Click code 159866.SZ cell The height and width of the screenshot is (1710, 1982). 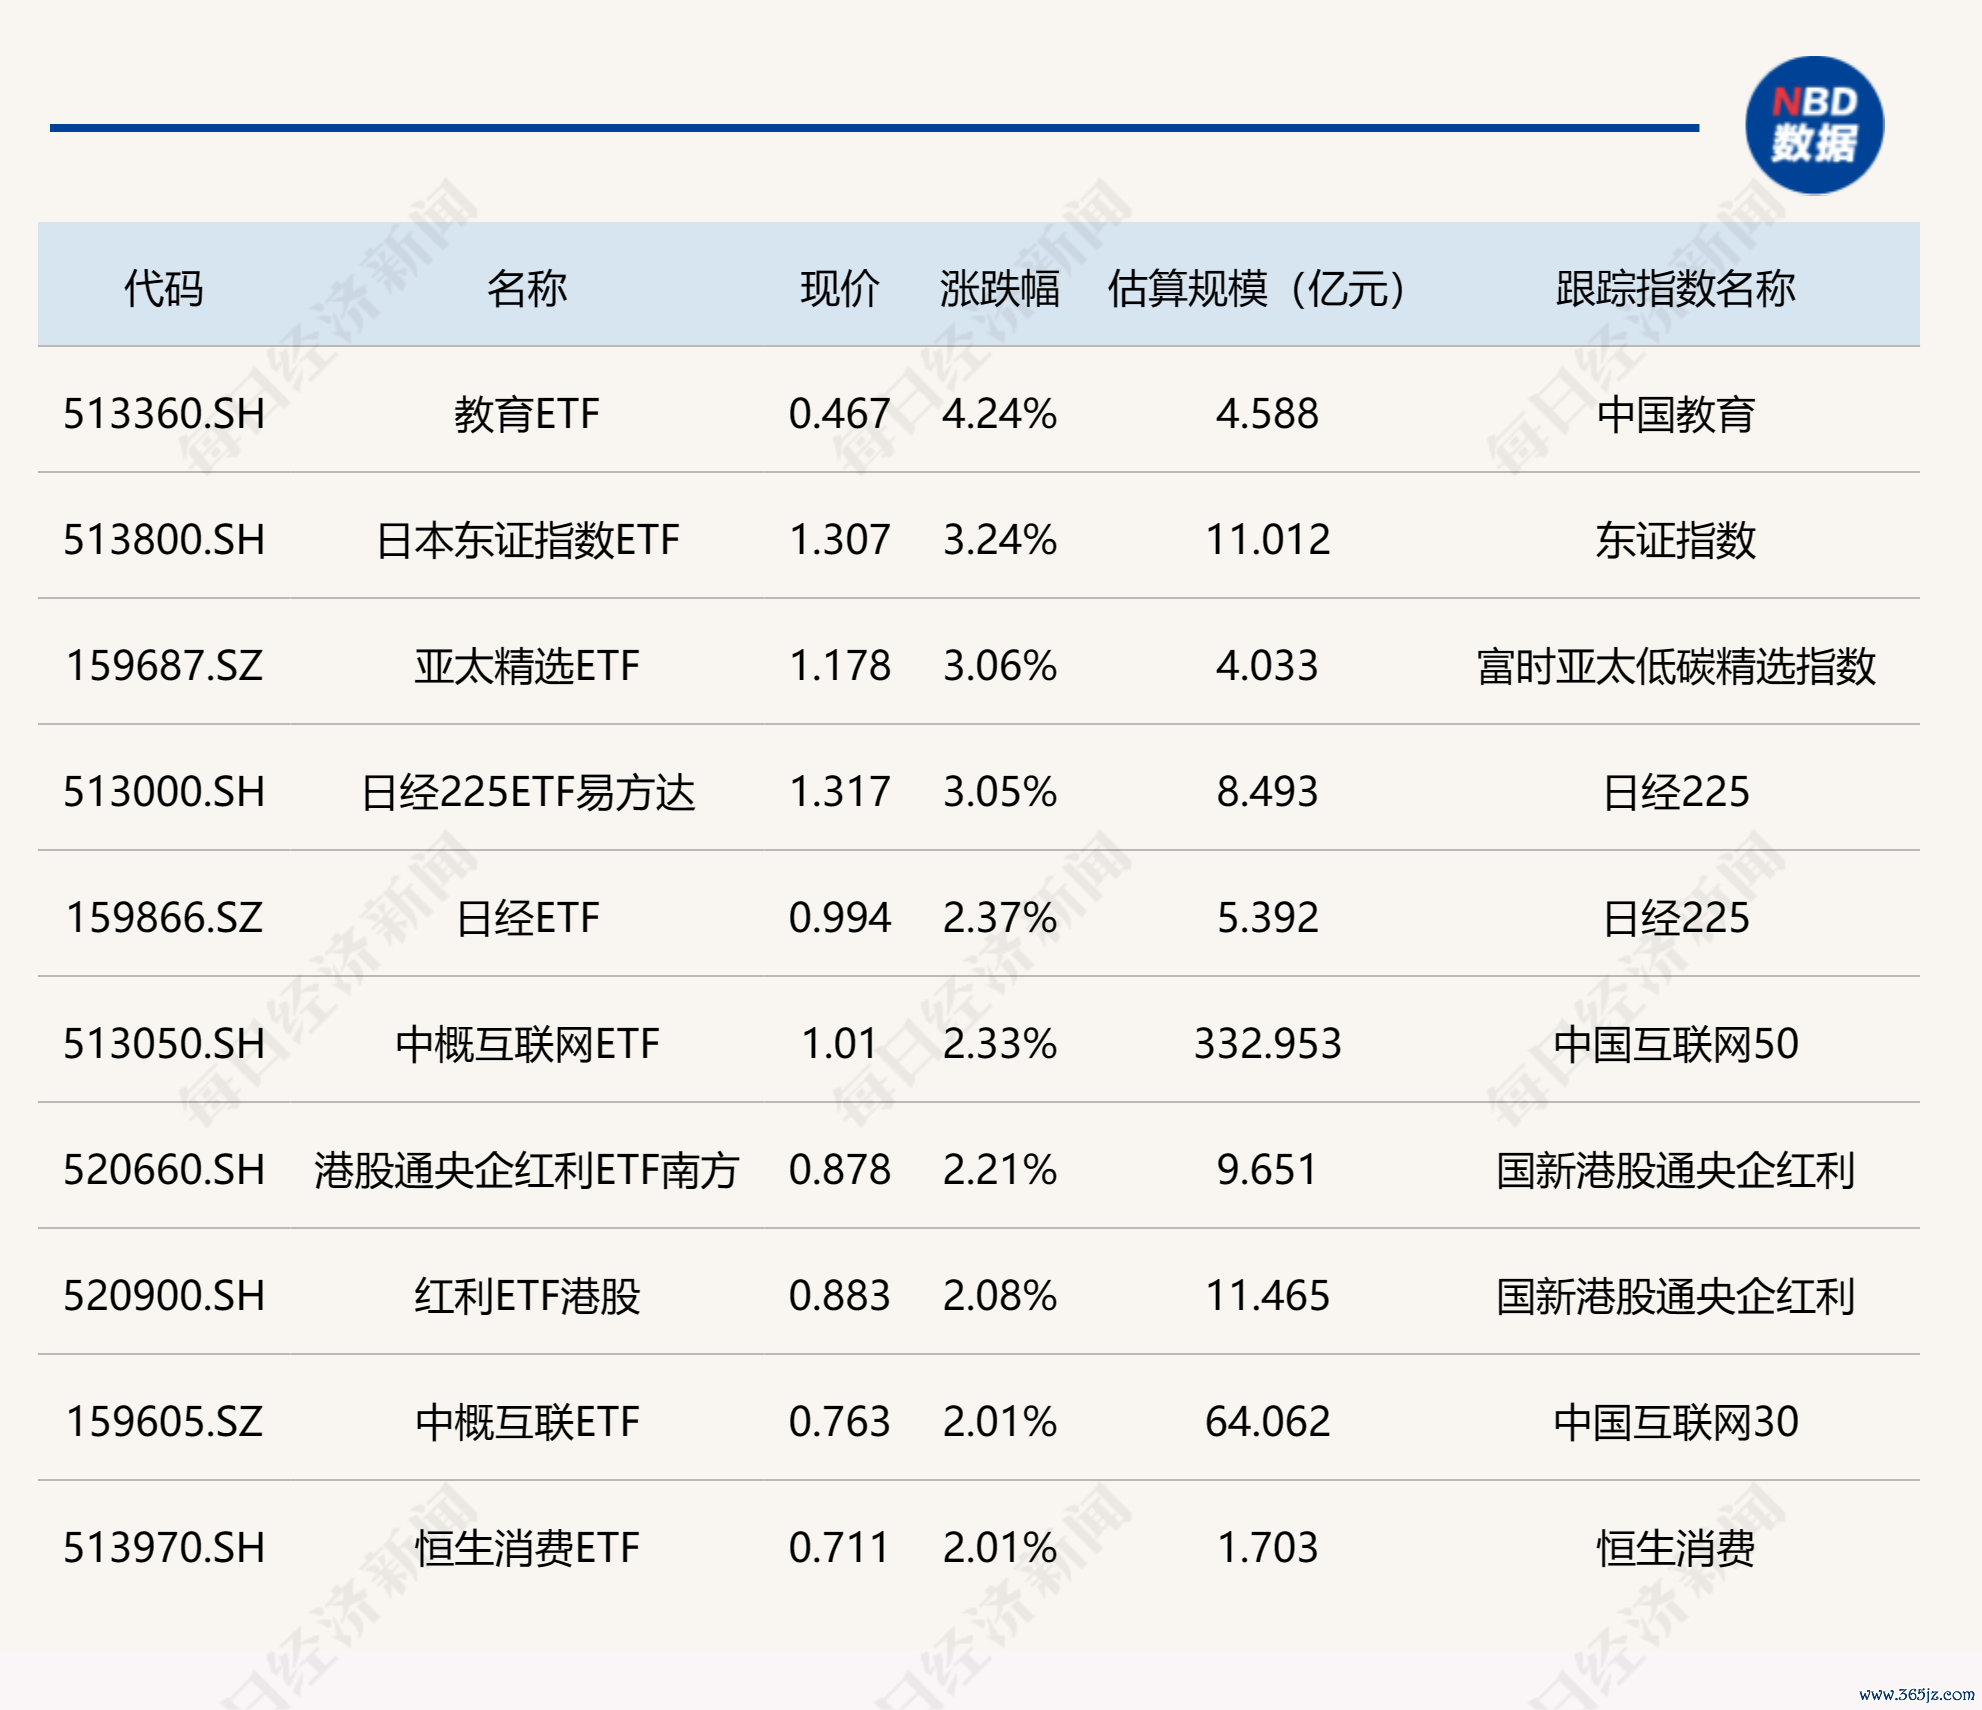tap(164, 918)
